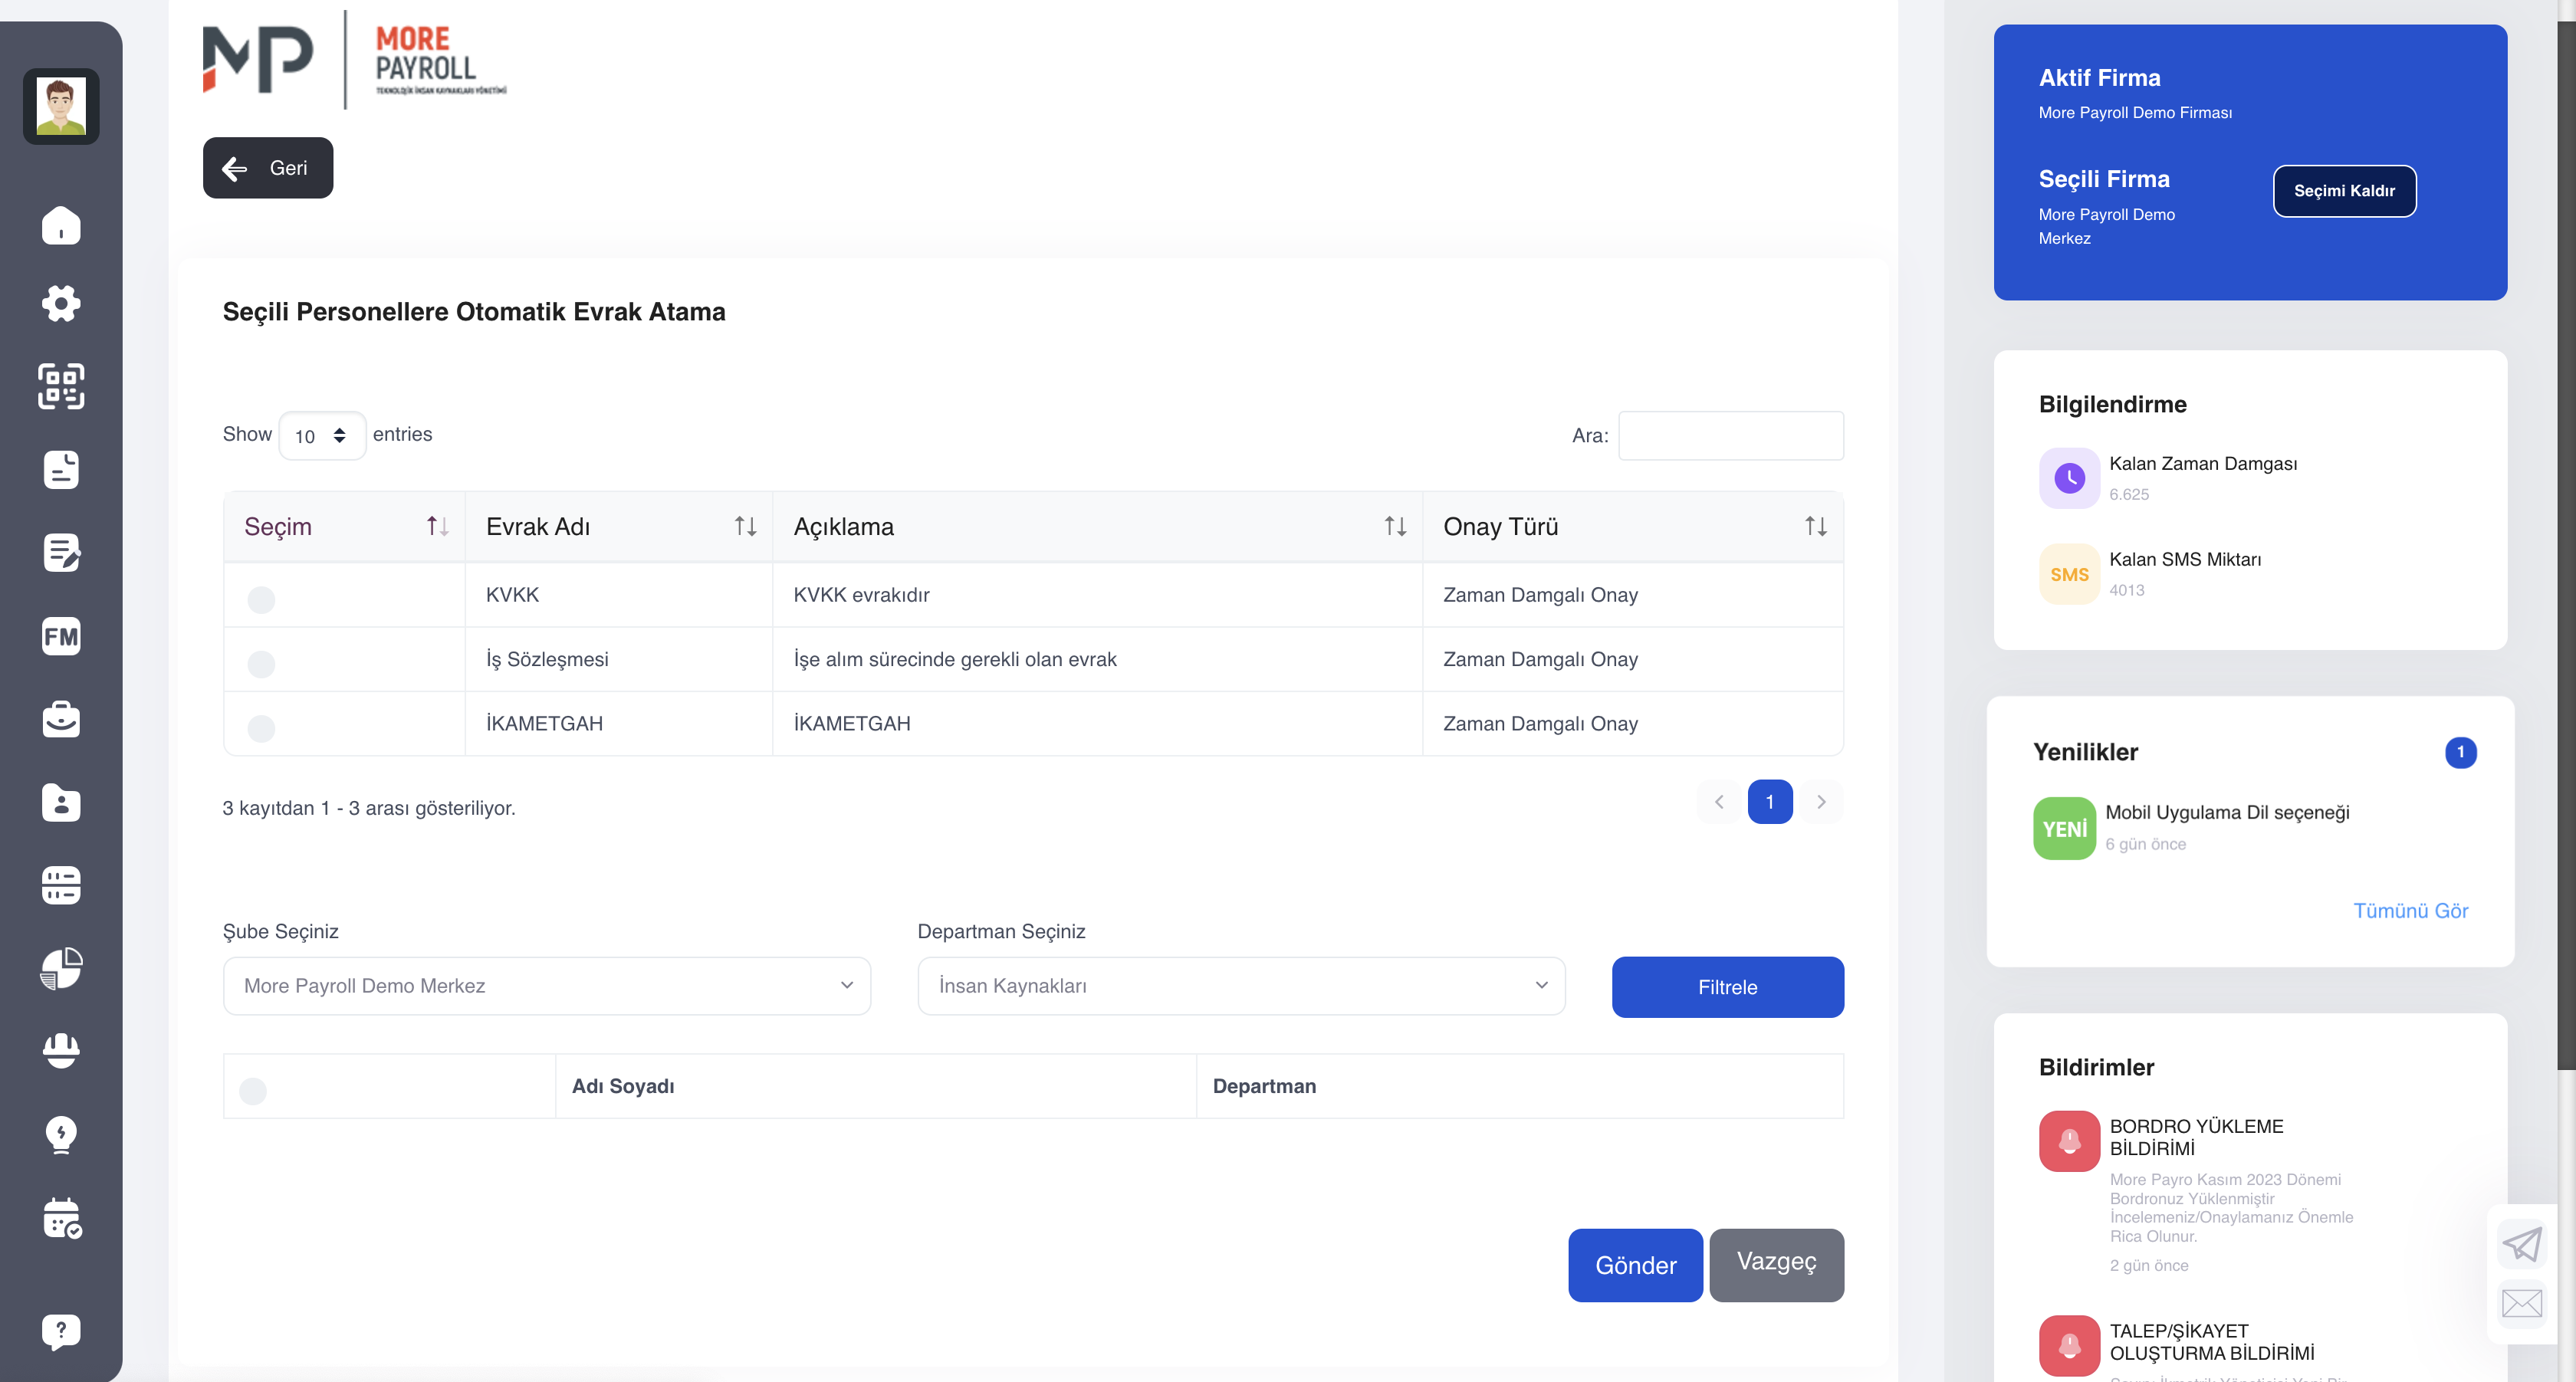Screen dimensions: 2576x1382
Task: Click the Geri back button
Action: pyautogui.click(x=268, y=168)
